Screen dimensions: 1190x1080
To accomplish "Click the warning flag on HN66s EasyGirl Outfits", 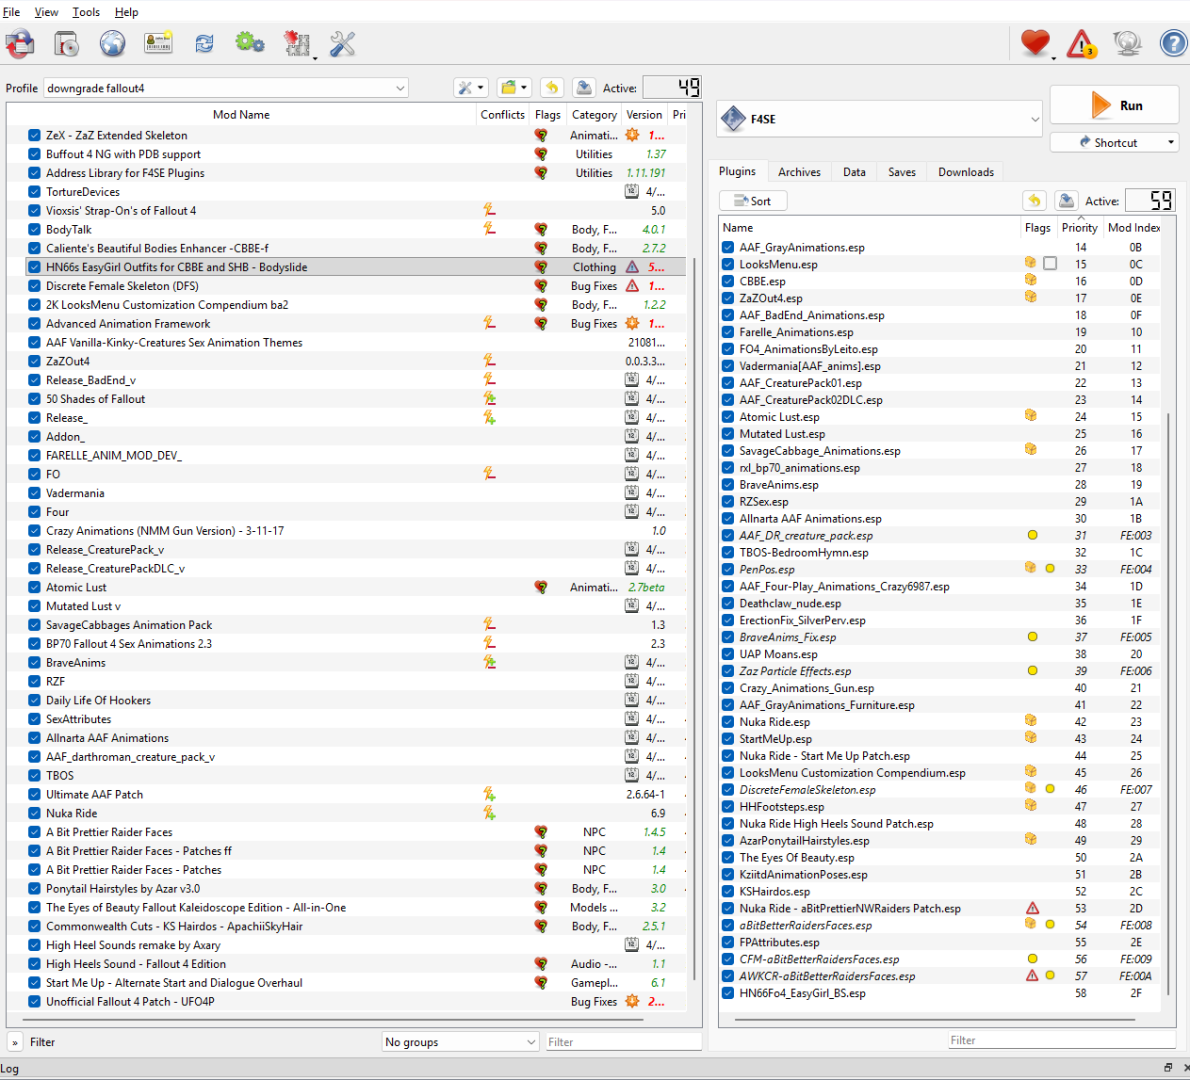I will (631, 267).
